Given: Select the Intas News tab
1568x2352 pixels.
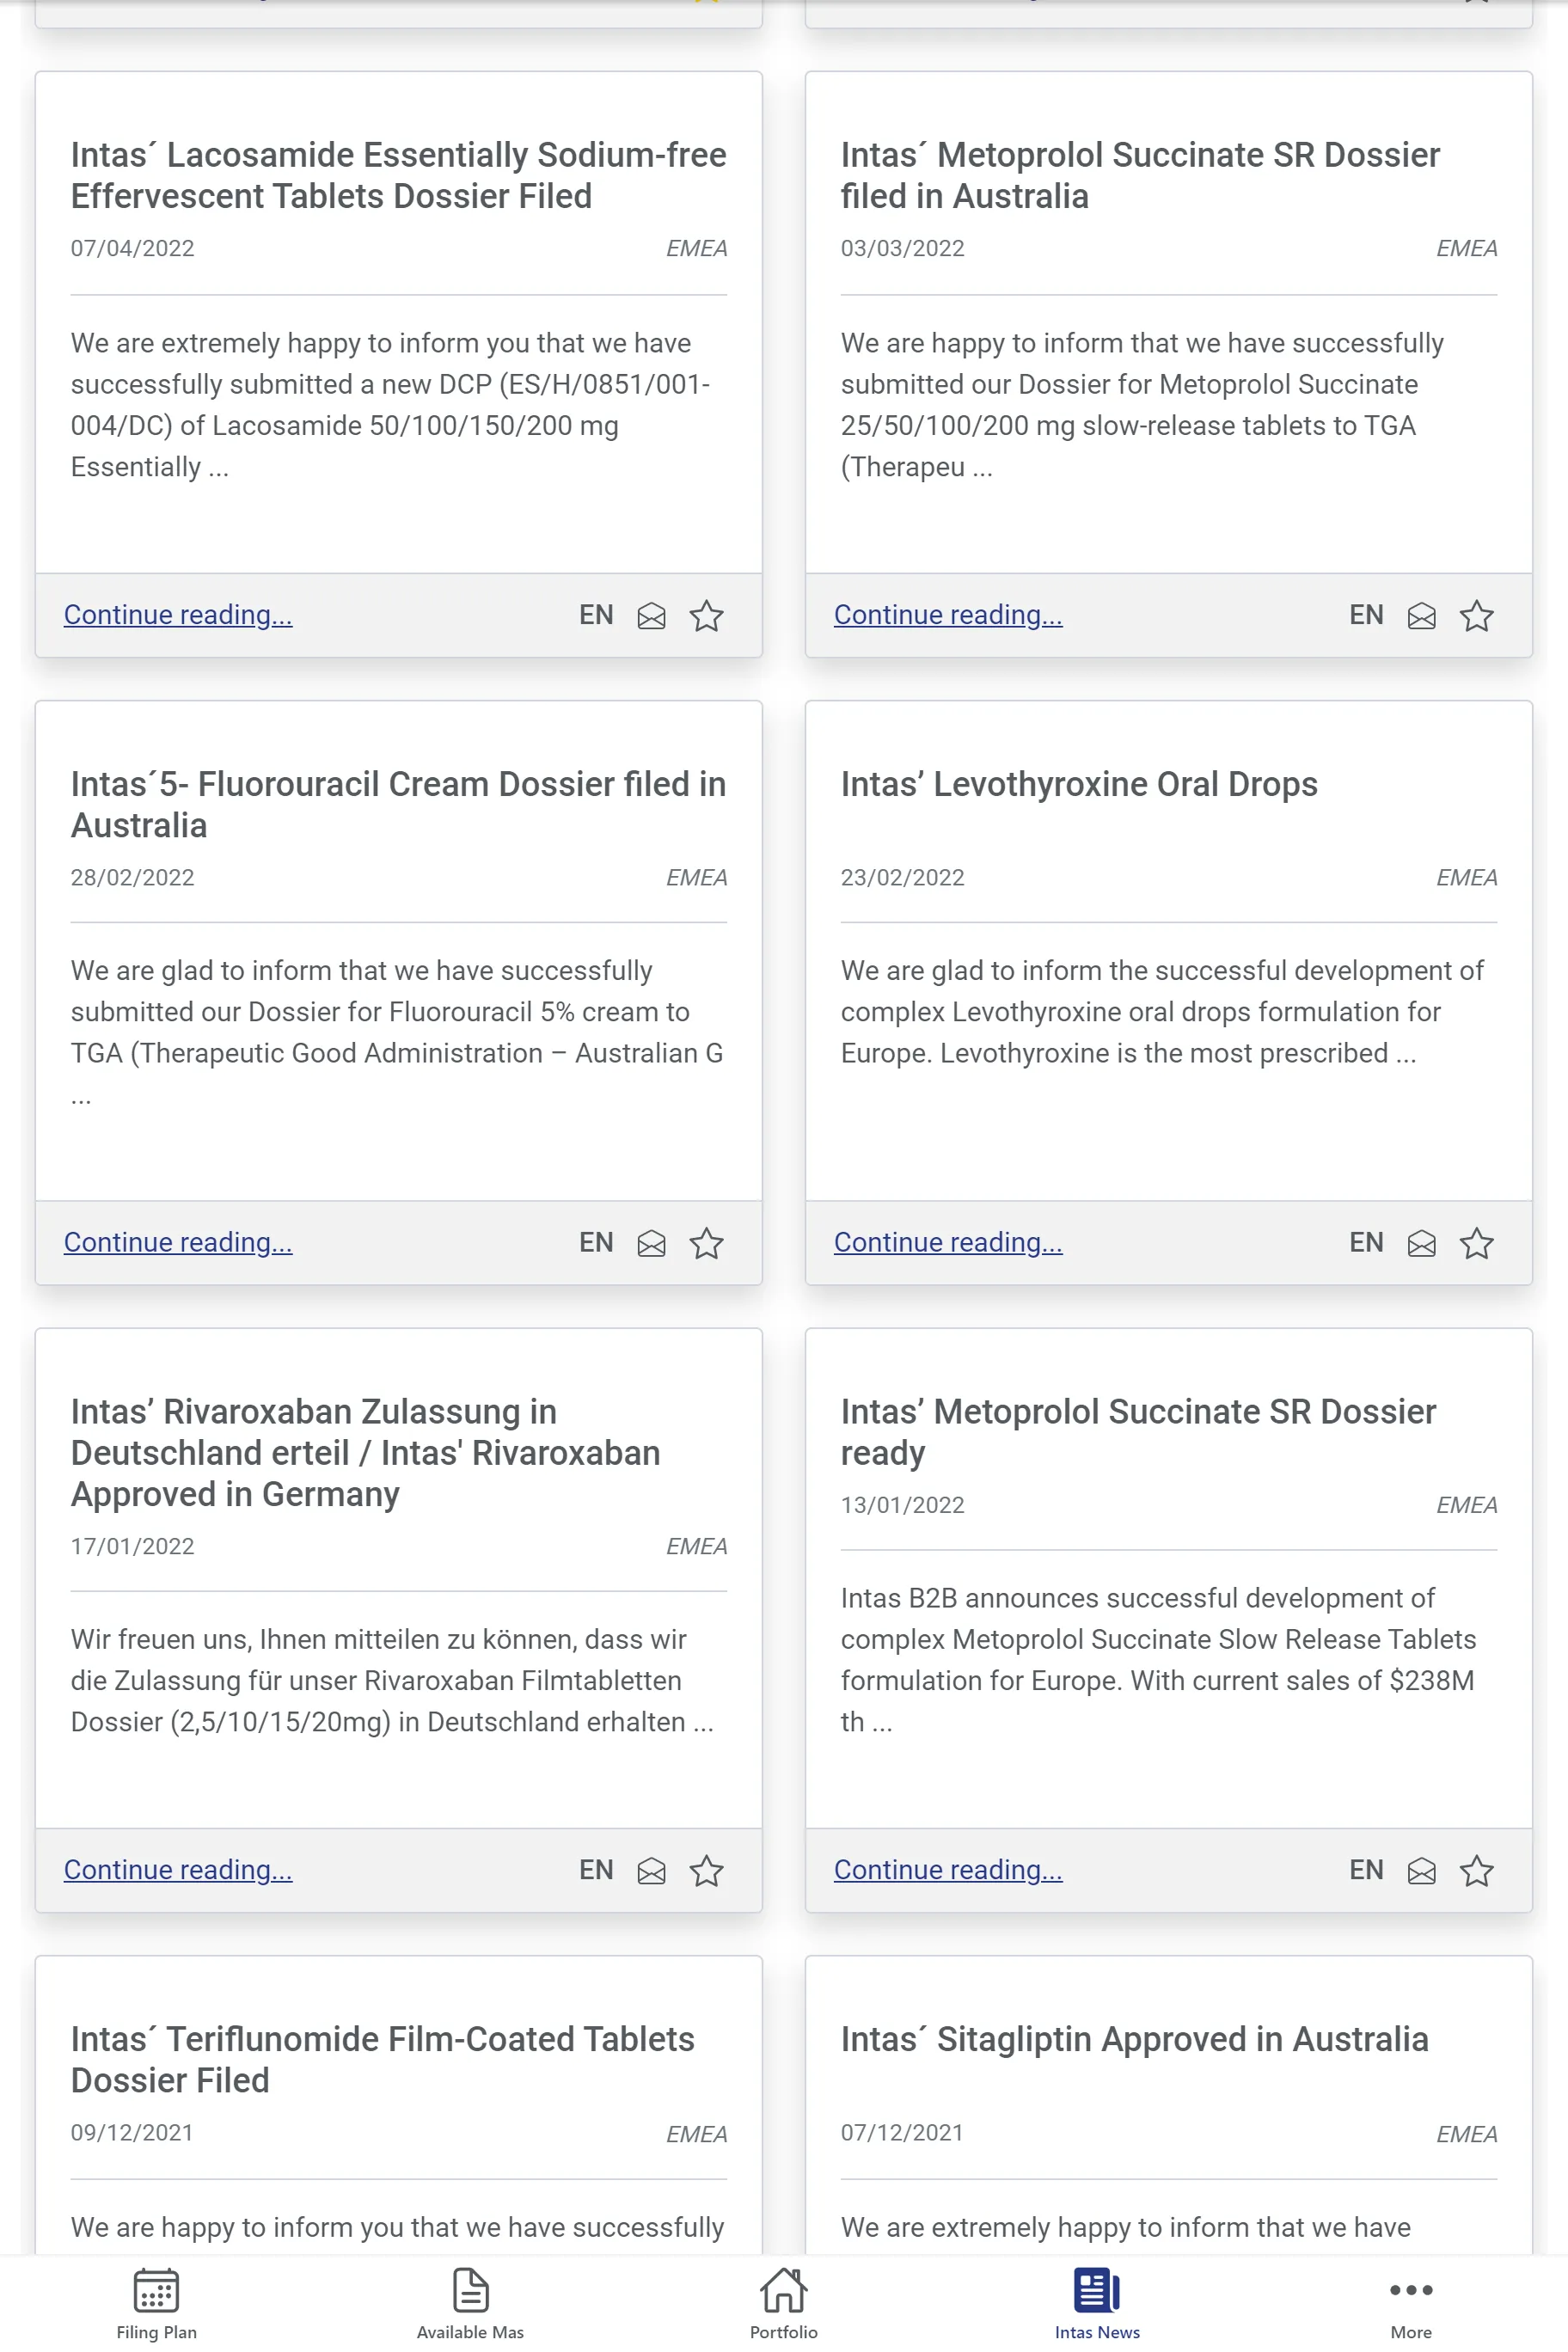Looking at the screenshot, I should pos(1097,2304).
